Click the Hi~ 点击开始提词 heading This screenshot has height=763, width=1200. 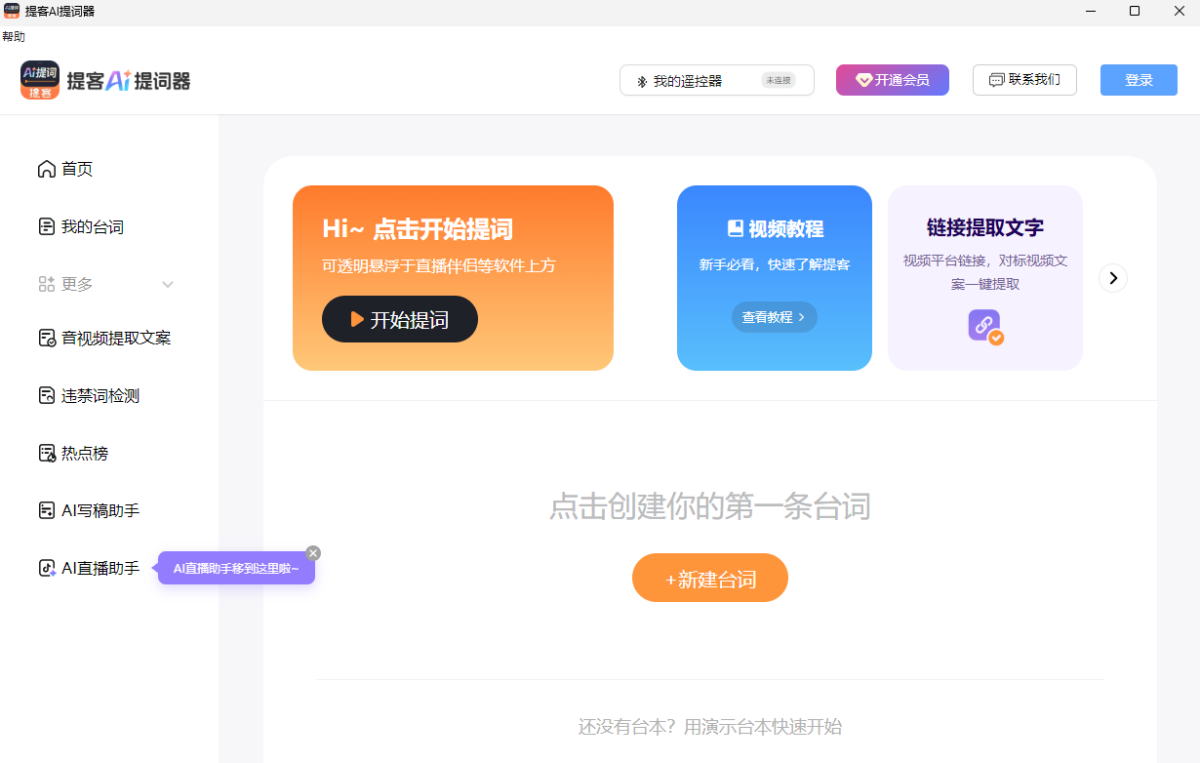[x=417, y=229]
